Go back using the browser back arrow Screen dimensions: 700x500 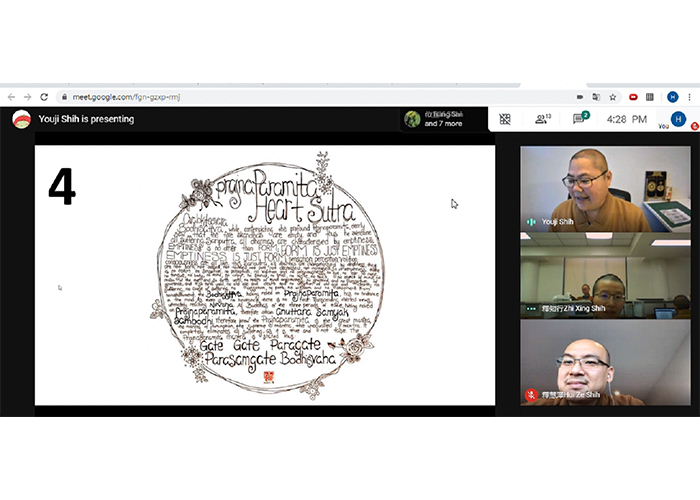(10, 97)
